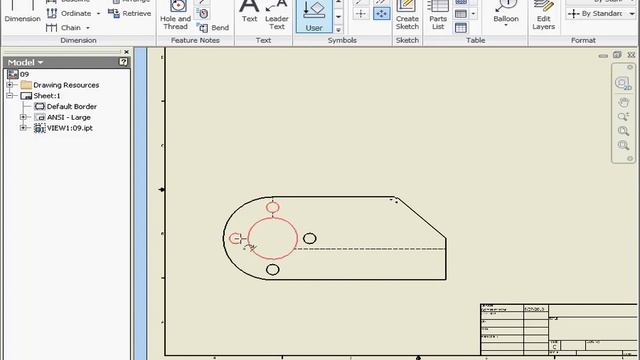640x360 pixels.
Task: Choose the Leader Text tool
Action: tap(277, 16)
